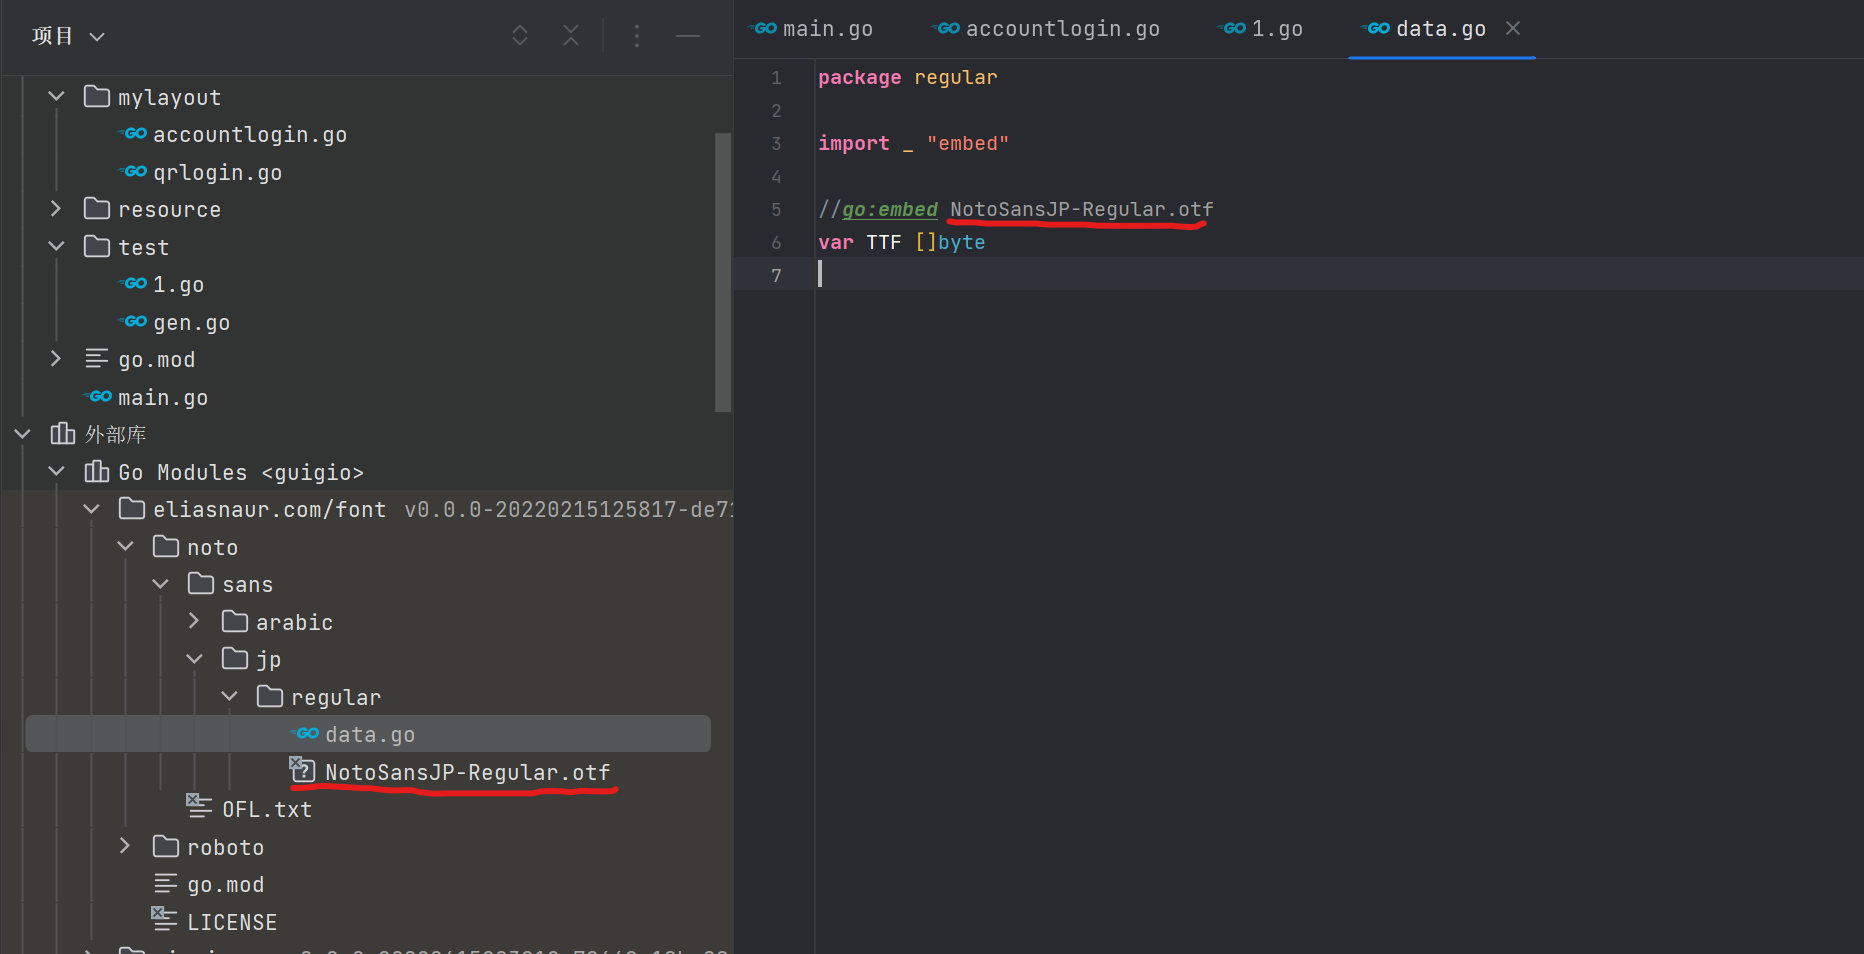
Task: Place cursor on empty line 7
Action: coord(1339,274)
